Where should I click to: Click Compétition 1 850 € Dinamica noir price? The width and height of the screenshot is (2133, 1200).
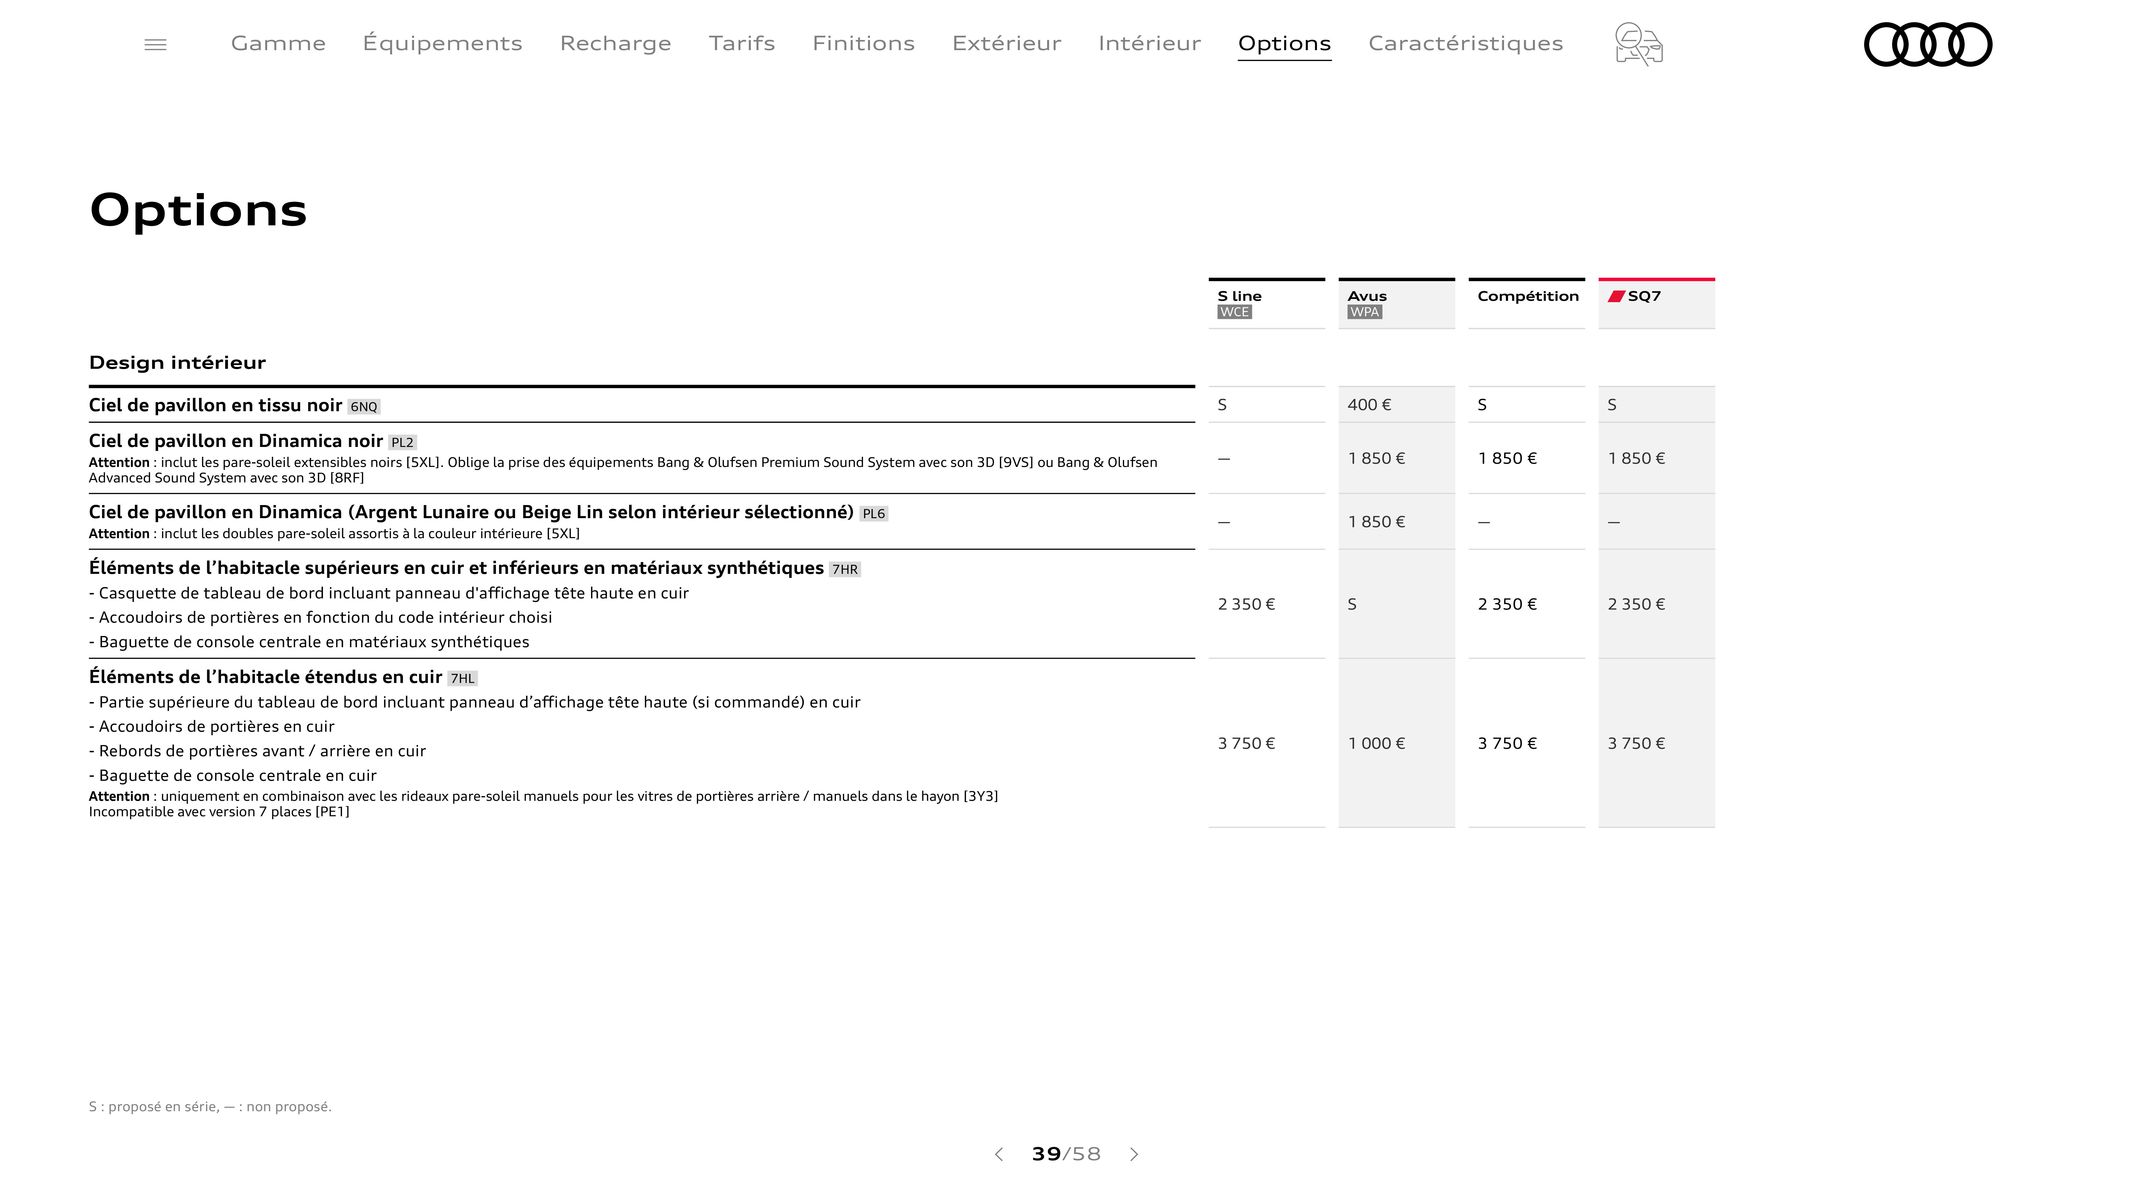point(1507,458)
